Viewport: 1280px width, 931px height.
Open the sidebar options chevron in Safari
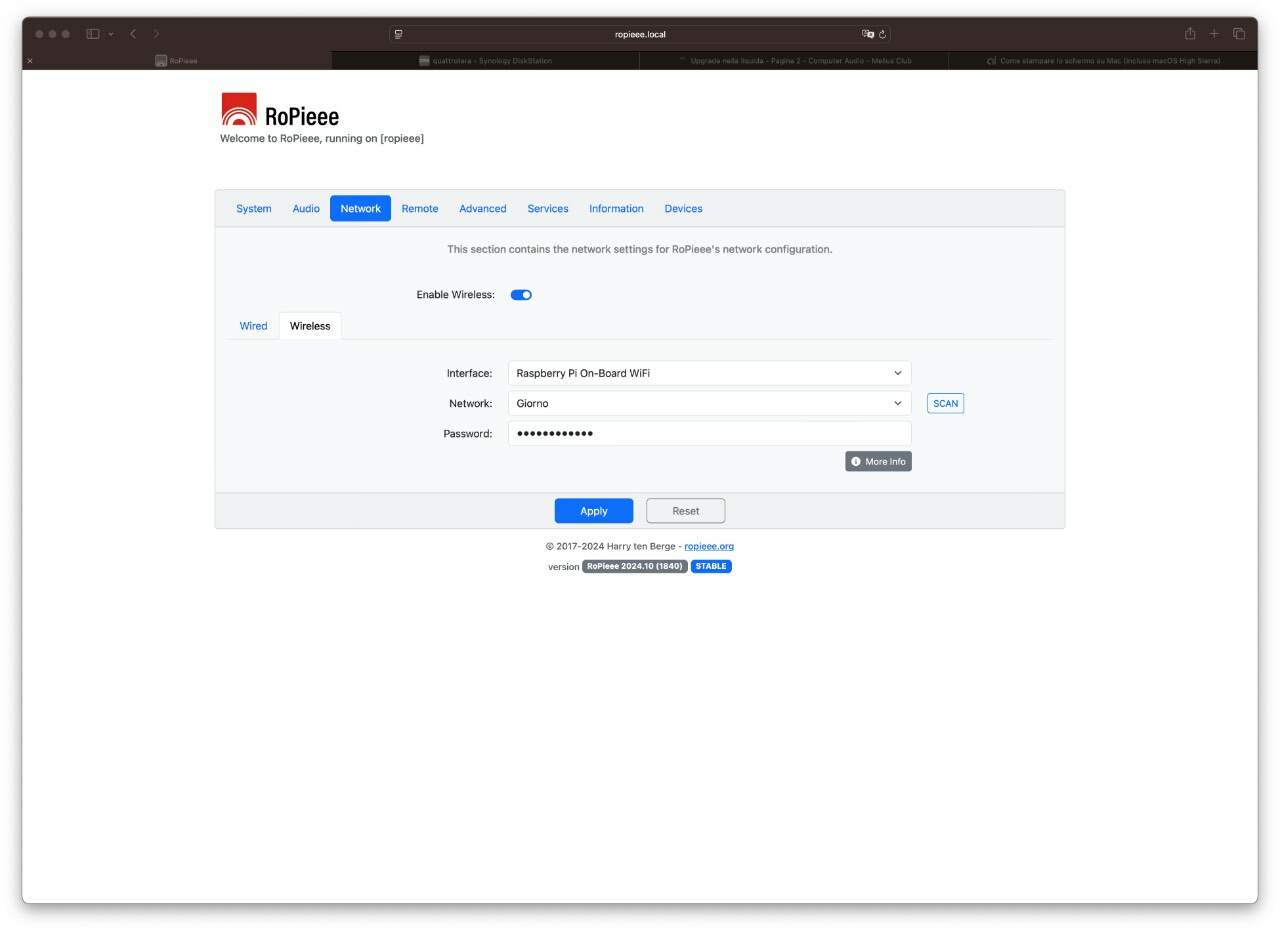coord(111,34)
